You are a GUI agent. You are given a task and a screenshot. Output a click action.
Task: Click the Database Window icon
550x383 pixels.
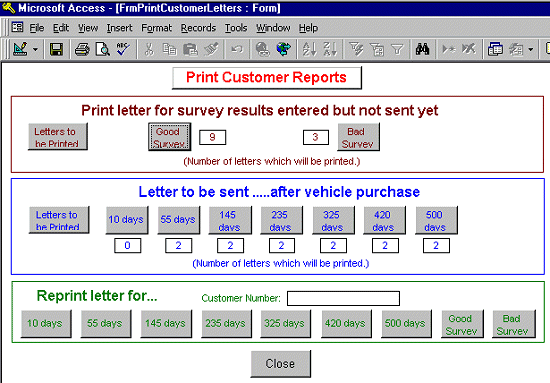(495, 49)
